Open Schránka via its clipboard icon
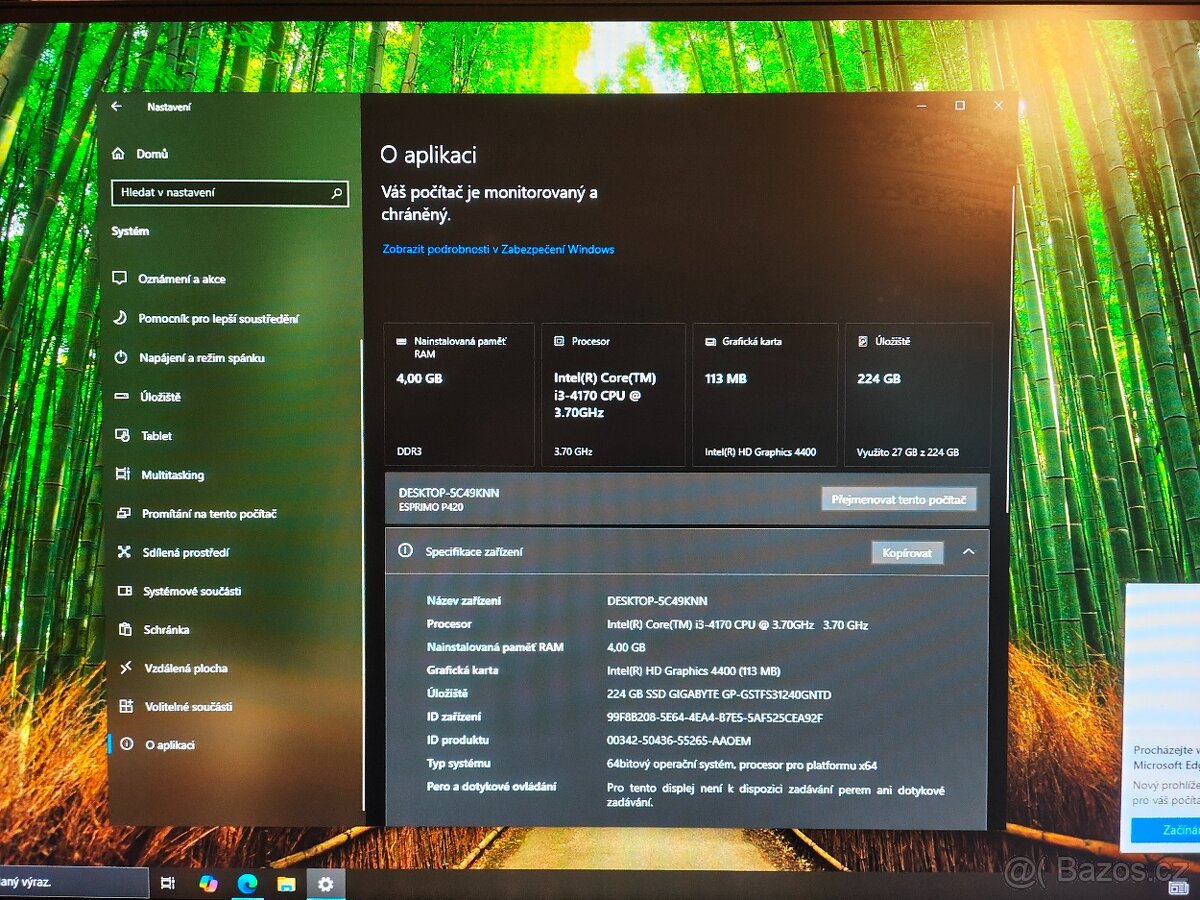The width and height of the screenshot is (1200, 900). 122,629
